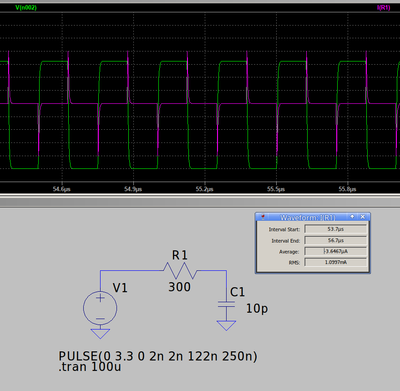Click the Average value field

(335, 251)
